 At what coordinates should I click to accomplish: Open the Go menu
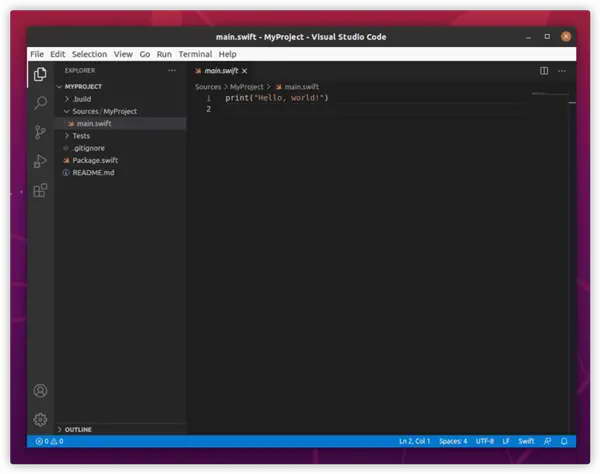coord(145,54)
